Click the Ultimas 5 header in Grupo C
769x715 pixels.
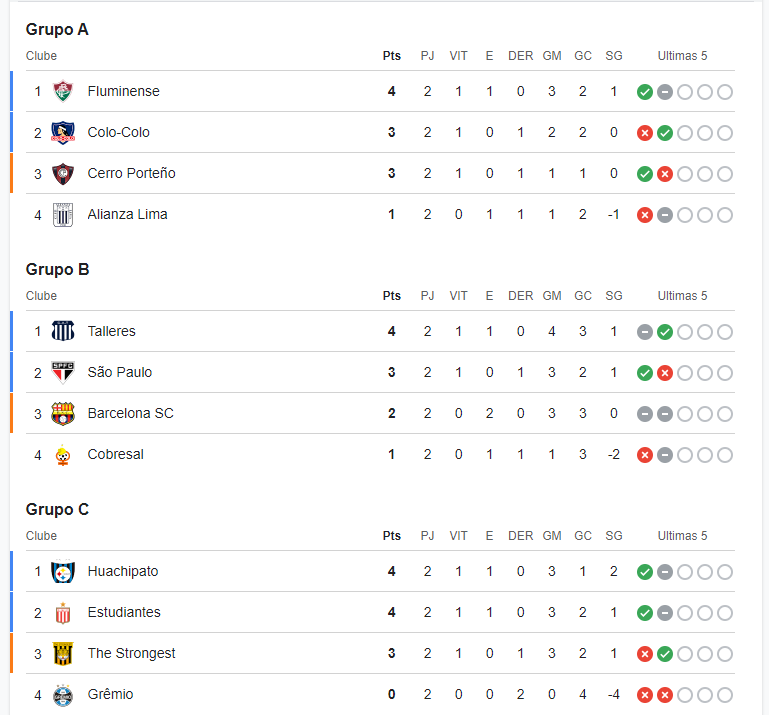point(682,536)
